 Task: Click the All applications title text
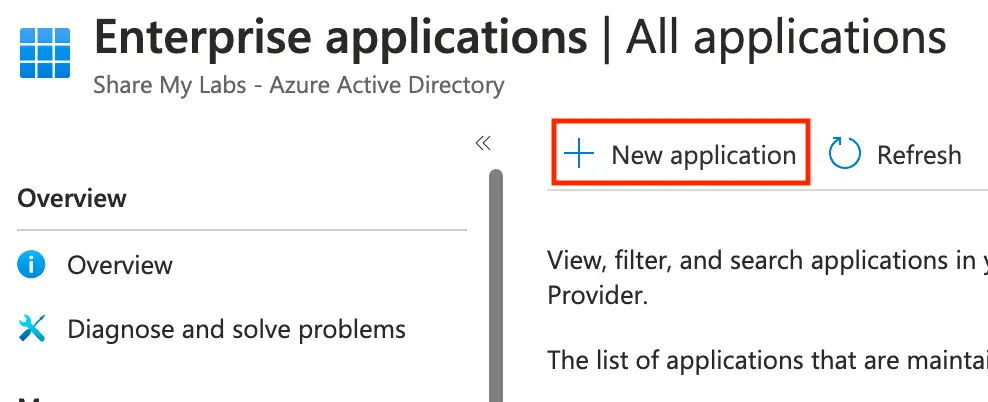(x=785, y=38)
